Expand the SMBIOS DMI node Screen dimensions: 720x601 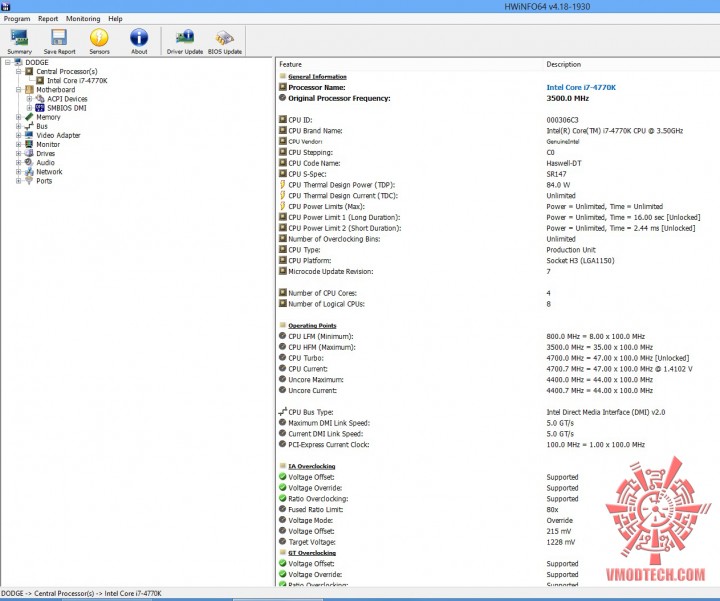[29, 108]
